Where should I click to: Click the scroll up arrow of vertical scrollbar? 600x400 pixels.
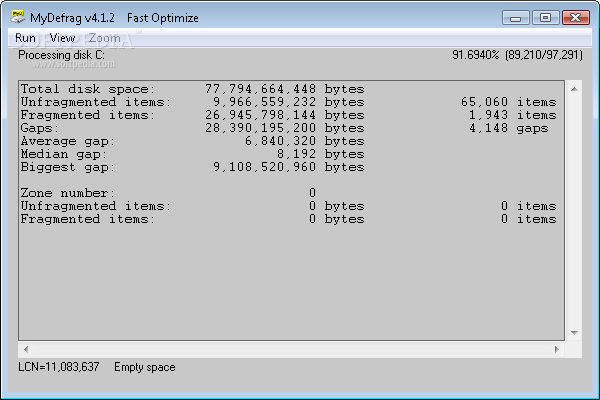coord(574,89)
